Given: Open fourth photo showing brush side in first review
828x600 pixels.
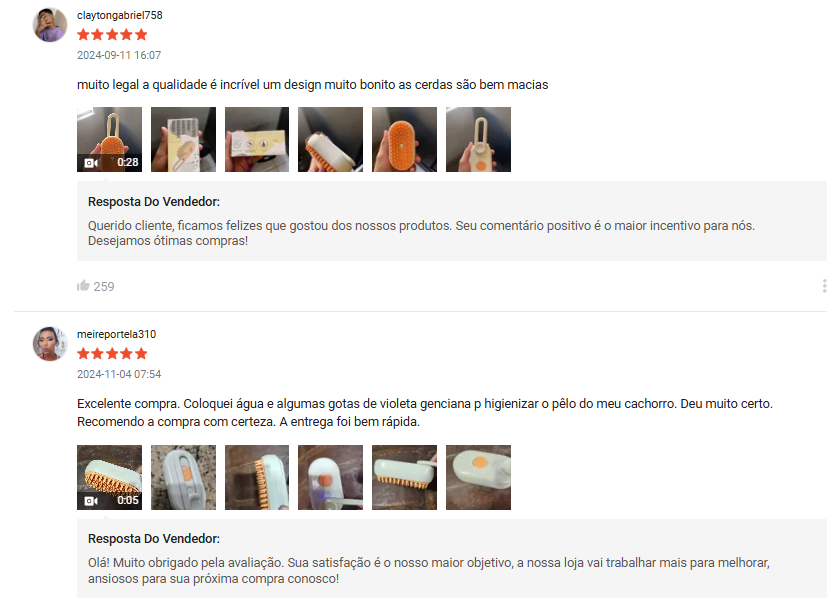Looking at the screenshot, I should 331,139.
